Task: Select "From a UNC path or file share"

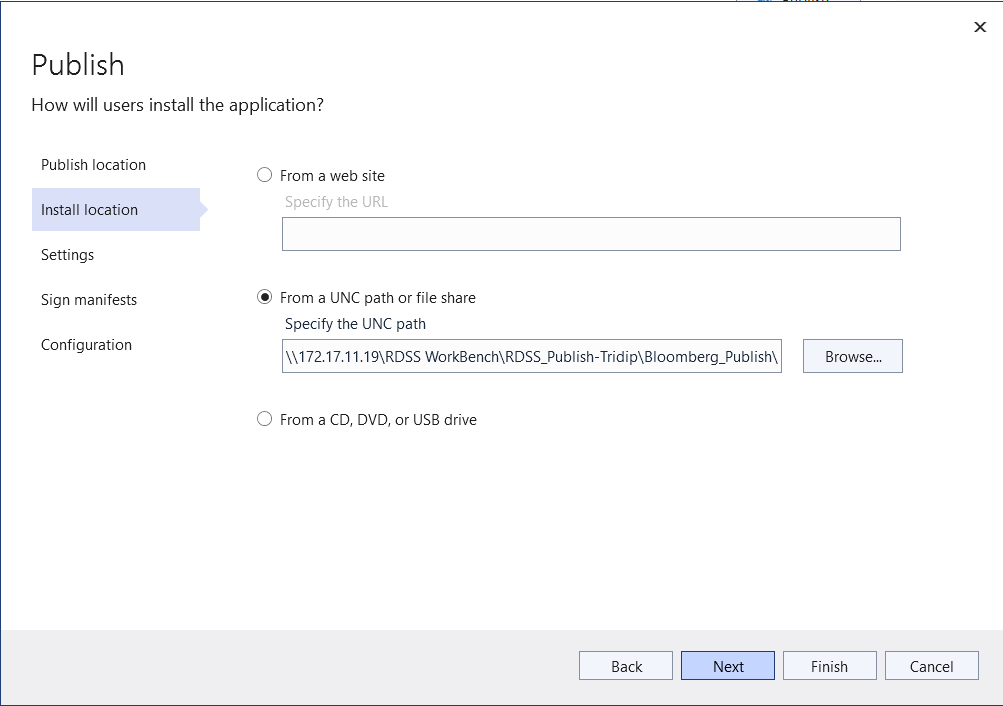Action: (x=264, y=297)
